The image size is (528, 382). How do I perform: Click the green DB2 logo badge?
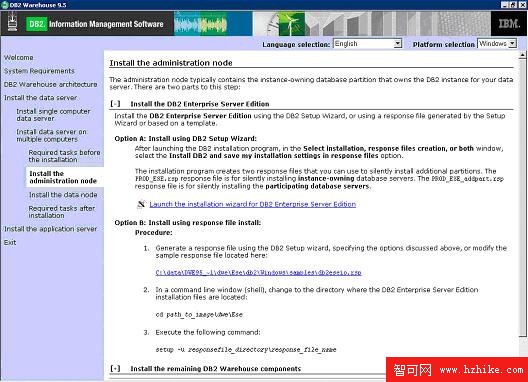(x=37, y=24)
